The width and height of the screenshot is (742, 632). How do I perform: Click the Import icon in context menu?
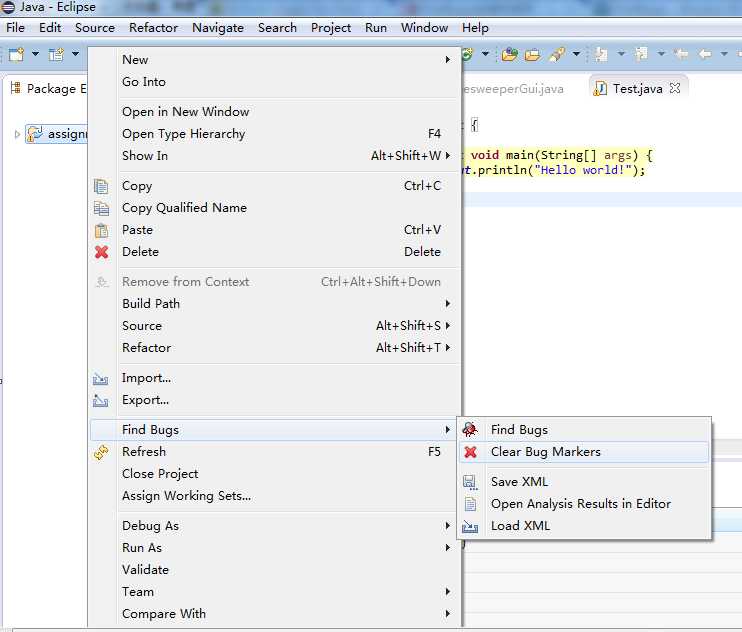[x=100, y=379]
